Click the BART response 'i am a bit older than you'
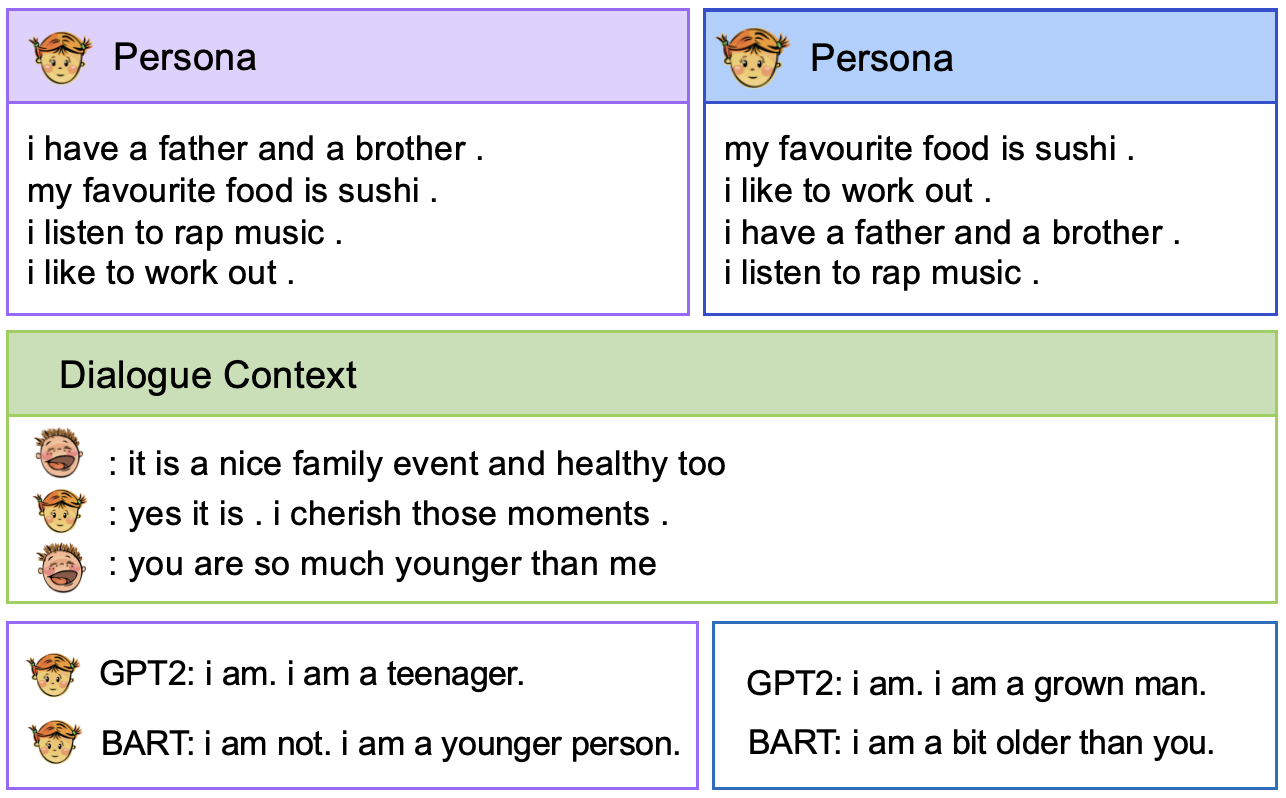The width and height of the screenshot is (1286, 798). click(x=981, y=743)
